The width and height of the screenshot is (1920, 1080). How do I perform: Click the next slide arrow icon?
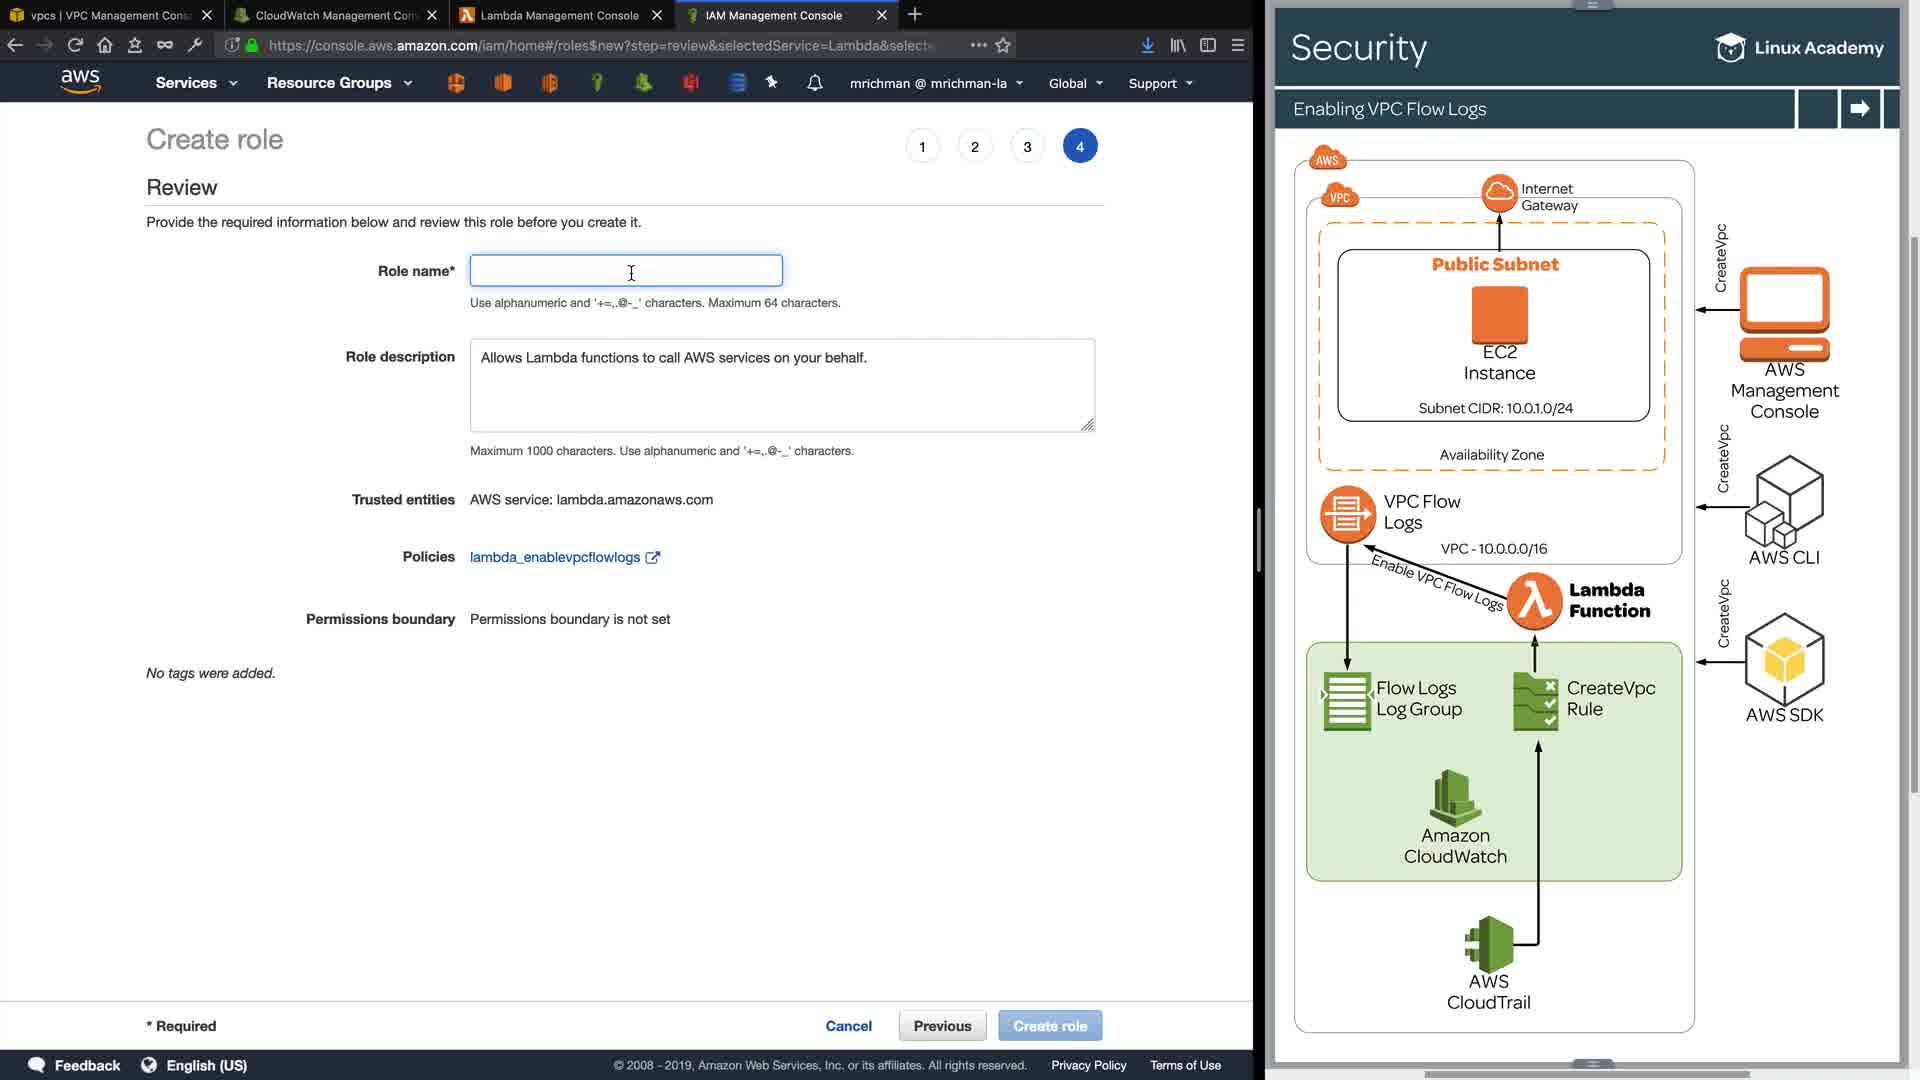coord(1859,109)
